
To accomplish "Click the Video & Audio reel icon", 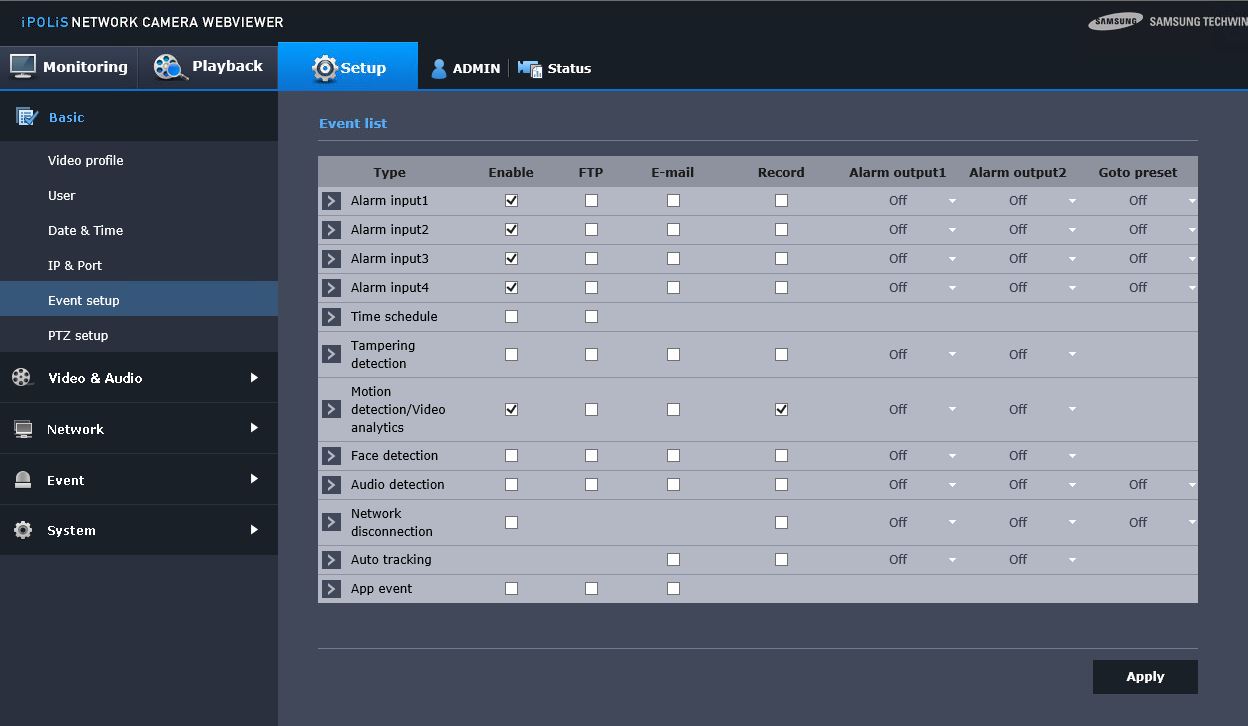I will [x=22, y=378].
